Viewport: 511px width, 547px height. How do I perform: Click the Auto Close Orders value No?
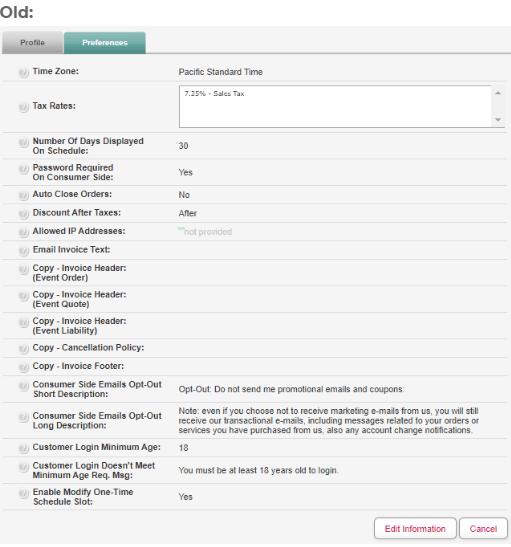tap(184, 195)
